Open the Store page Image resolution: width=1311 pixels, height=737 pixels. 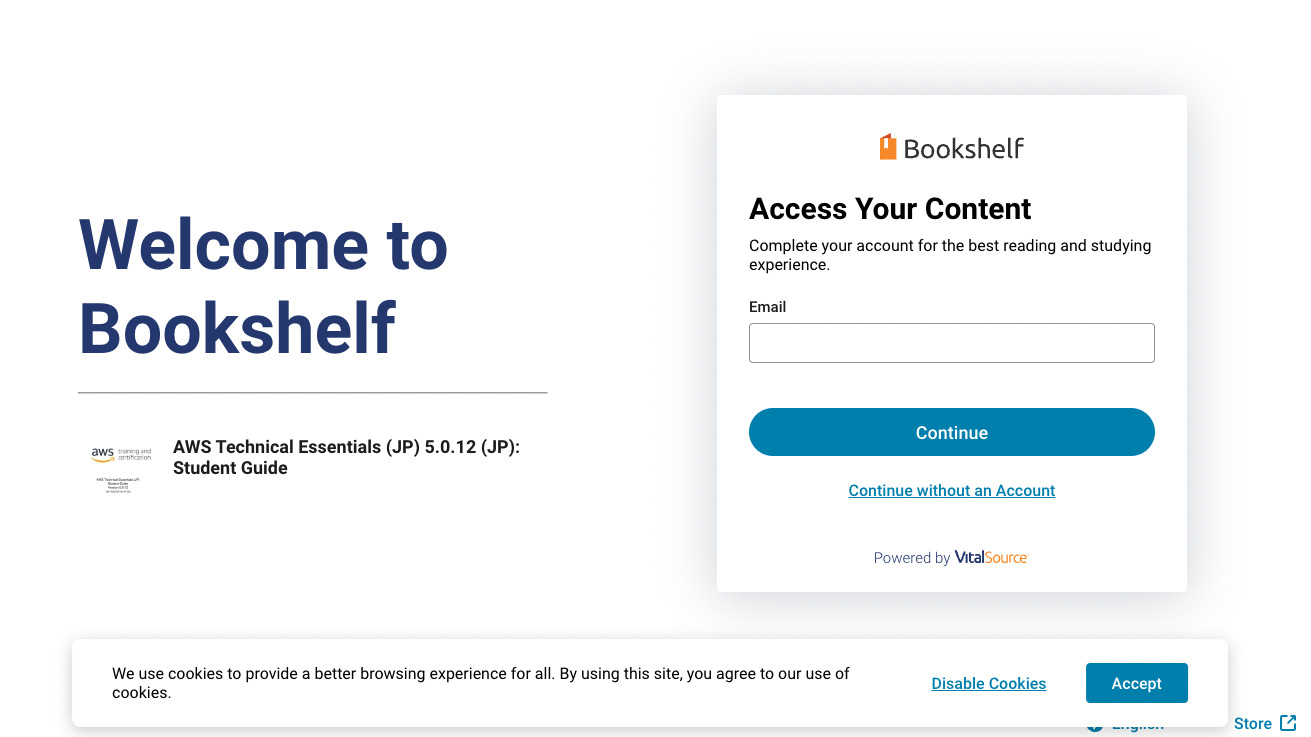pos(1251,723)
